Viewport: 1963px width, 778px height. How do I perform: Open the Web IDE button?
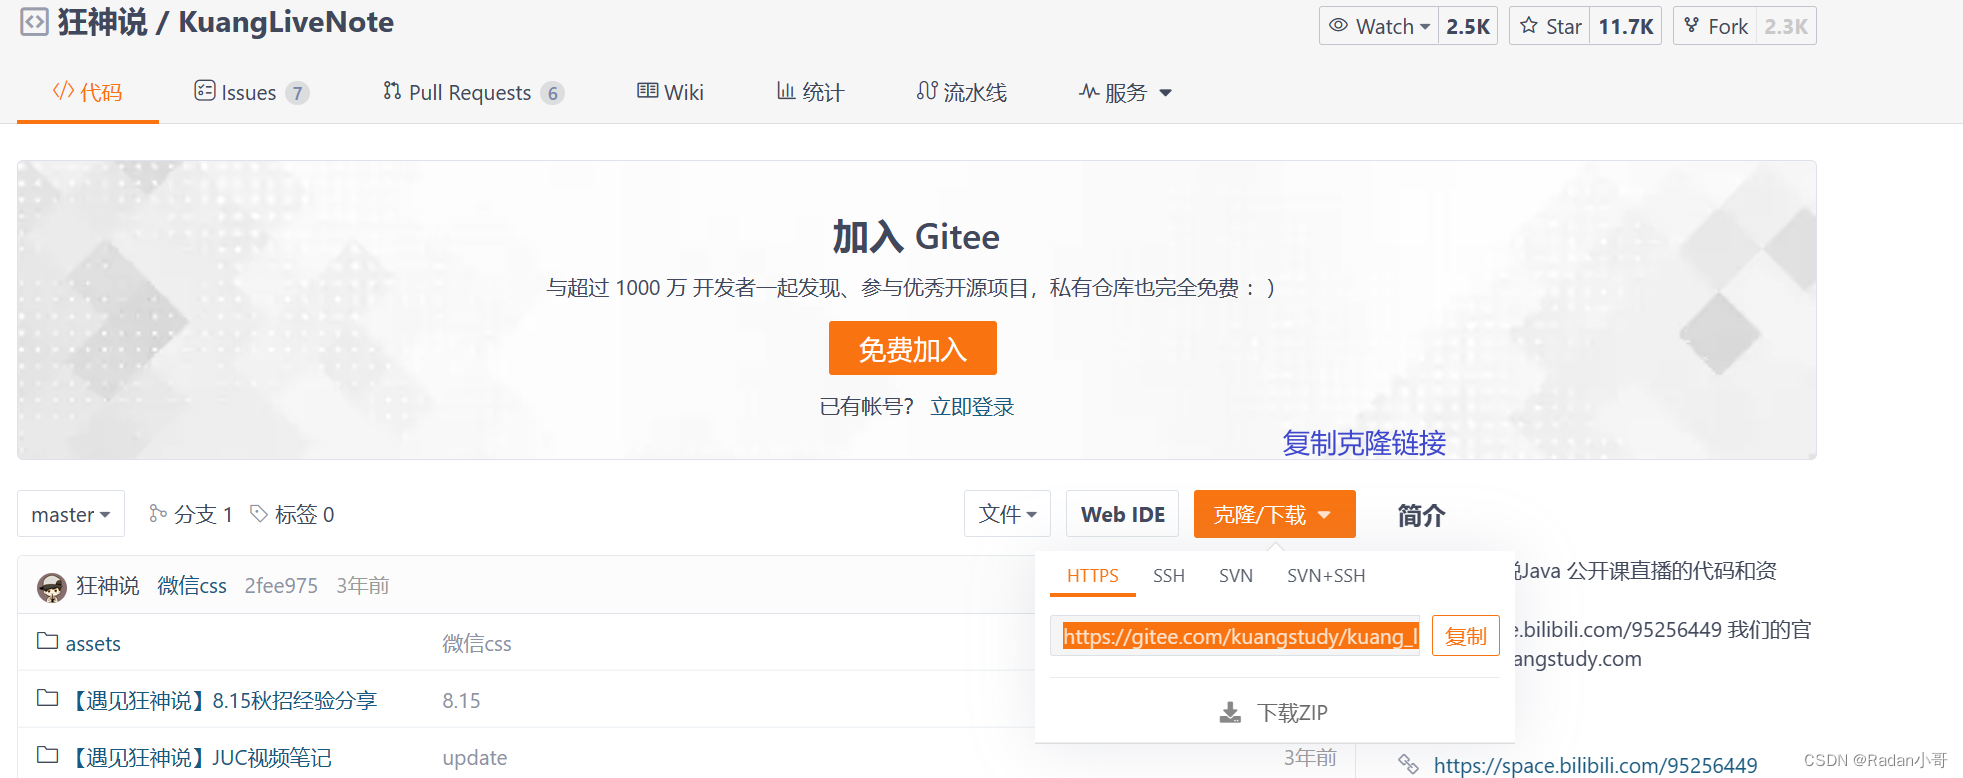(x=1122, y=514)
